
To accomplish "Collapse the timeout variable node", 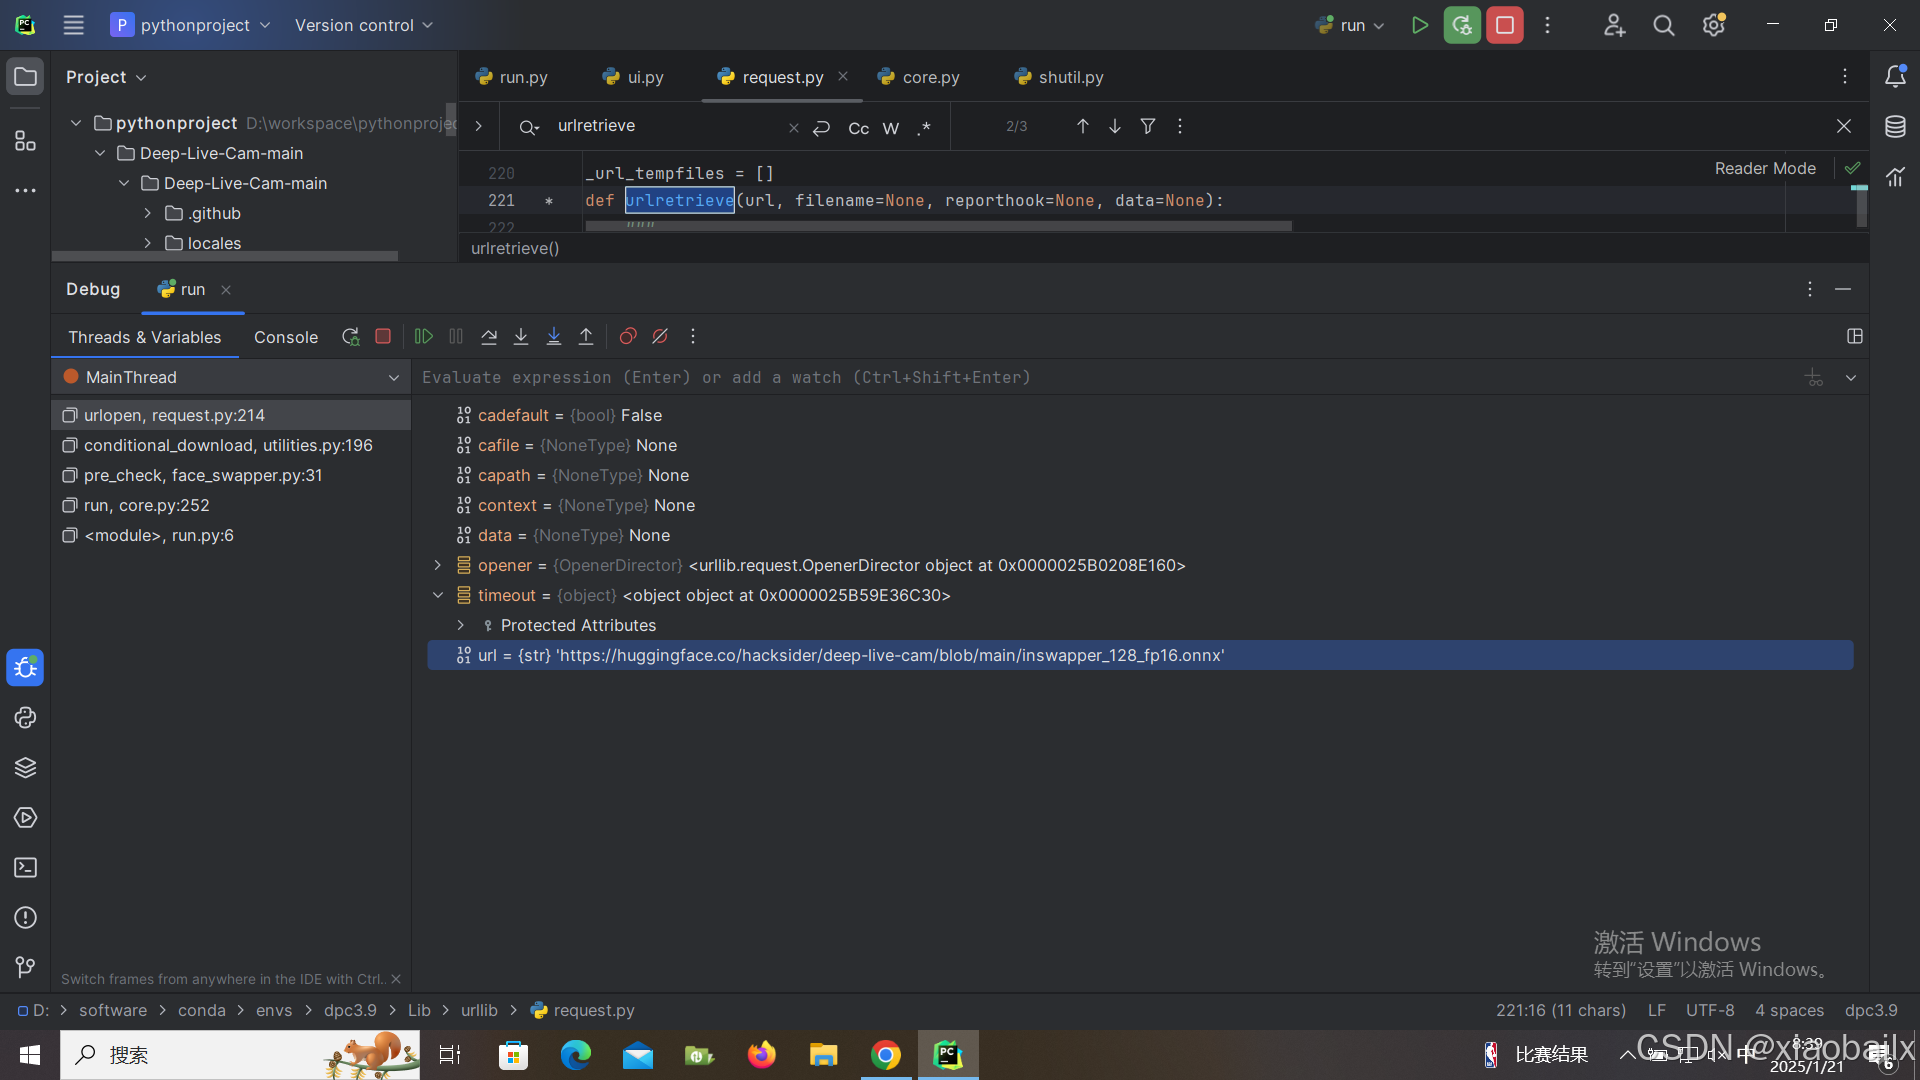I will click(437, 596).
